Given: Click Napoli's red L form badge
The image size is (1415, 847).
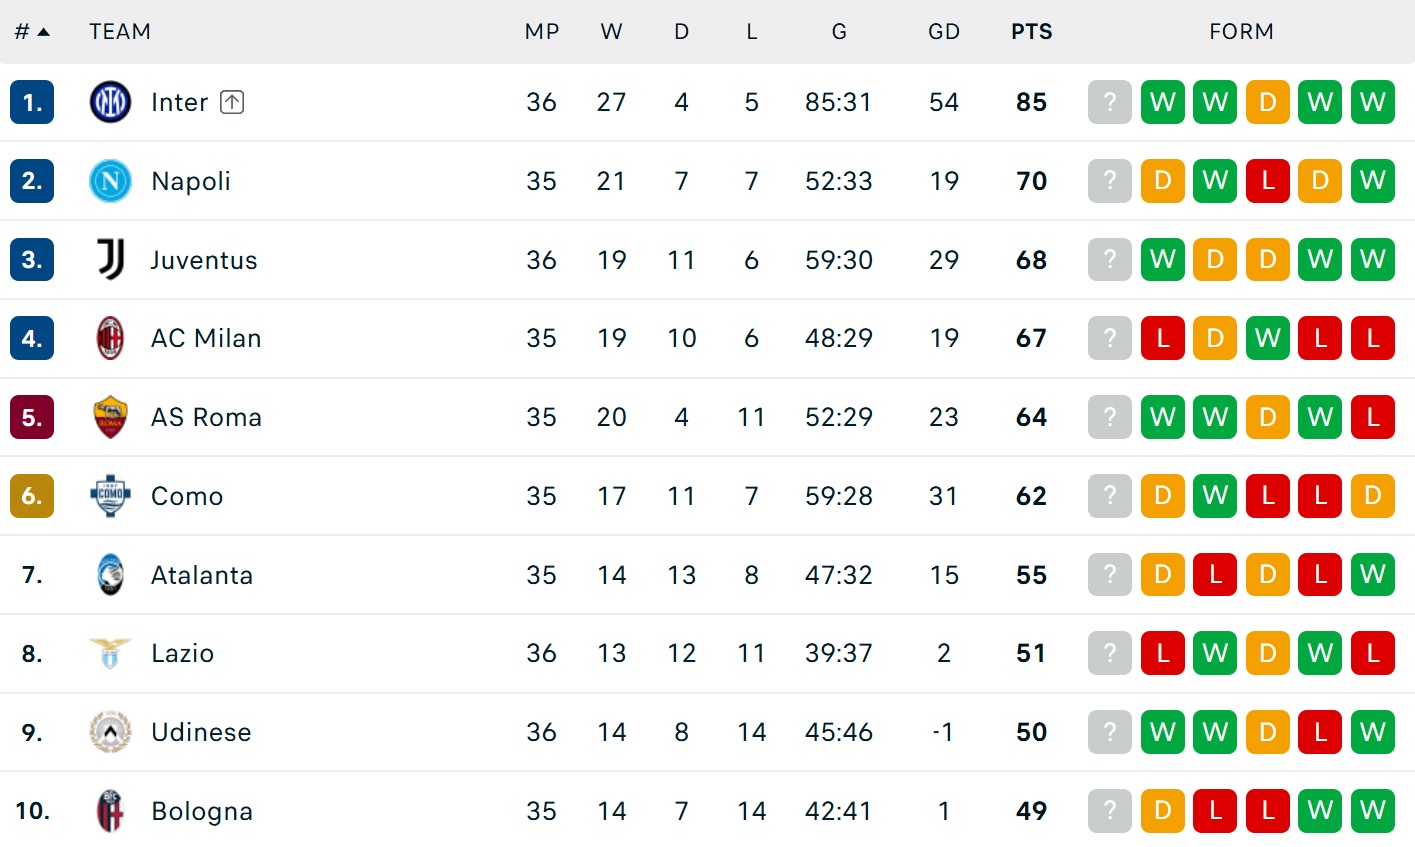Looking at the screenshot, I should [x=1268, y=181].
